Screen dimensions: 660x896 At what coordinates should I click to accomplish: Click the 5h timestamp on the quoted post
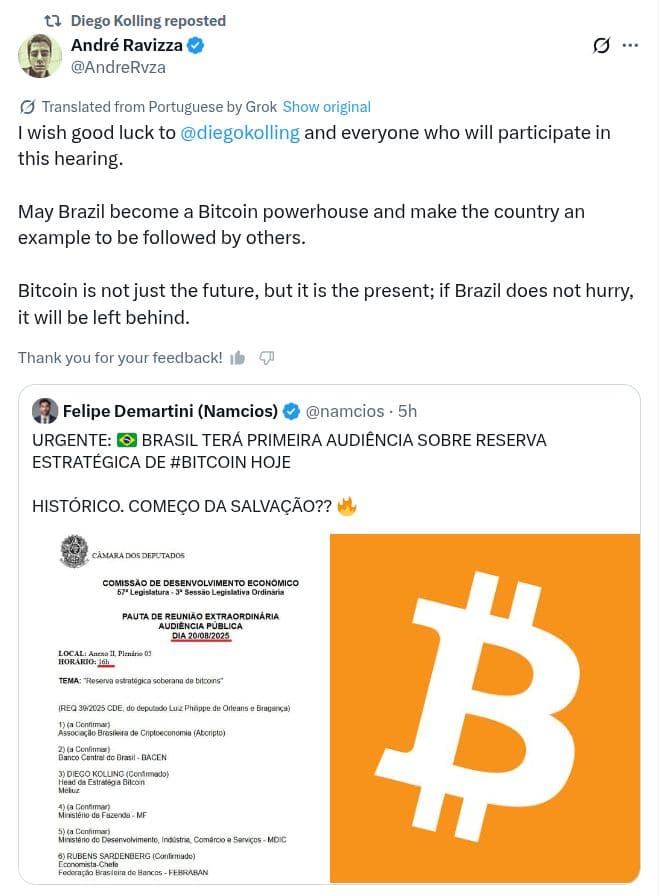[405, 410]
